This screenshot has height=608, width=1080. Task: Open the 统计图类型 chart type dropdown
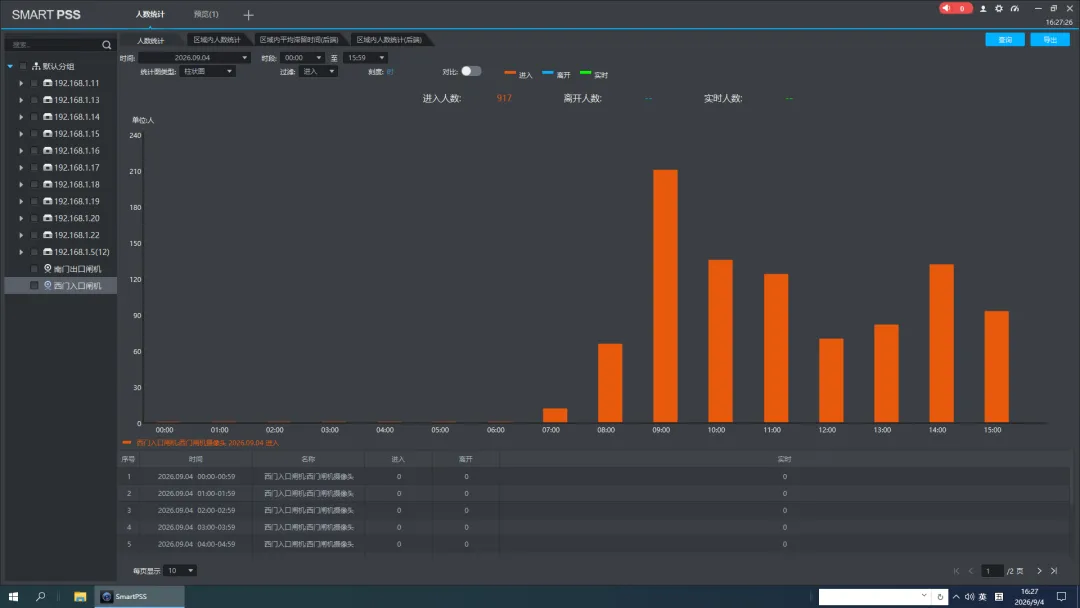pyautogui.click(x=207, y=72)
